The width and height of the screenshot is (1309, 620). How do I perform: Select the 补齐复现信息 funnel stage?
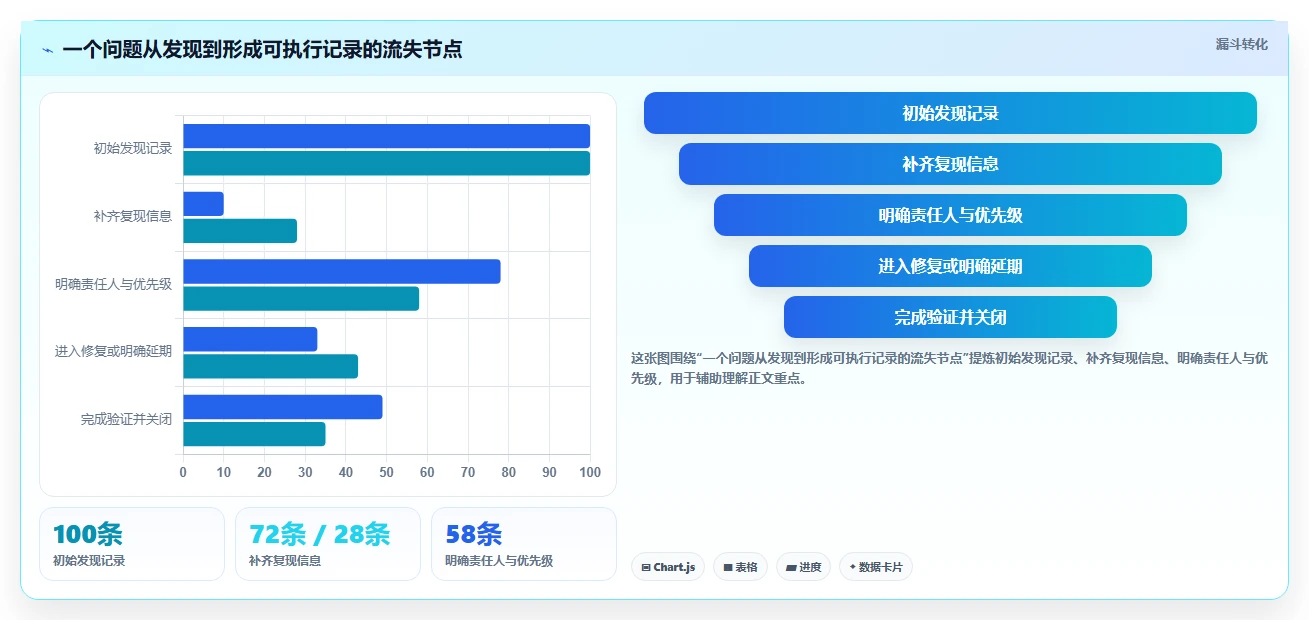click(x=950, y=164)
